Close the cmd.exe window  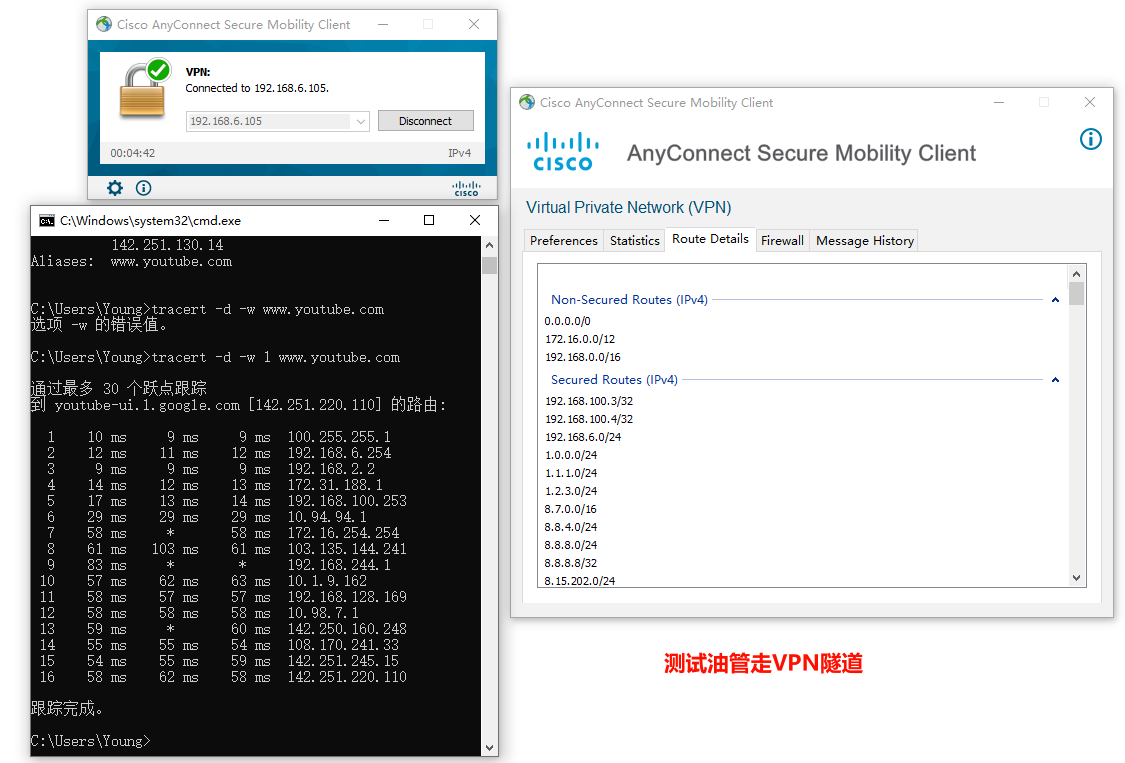pos(474,220)
